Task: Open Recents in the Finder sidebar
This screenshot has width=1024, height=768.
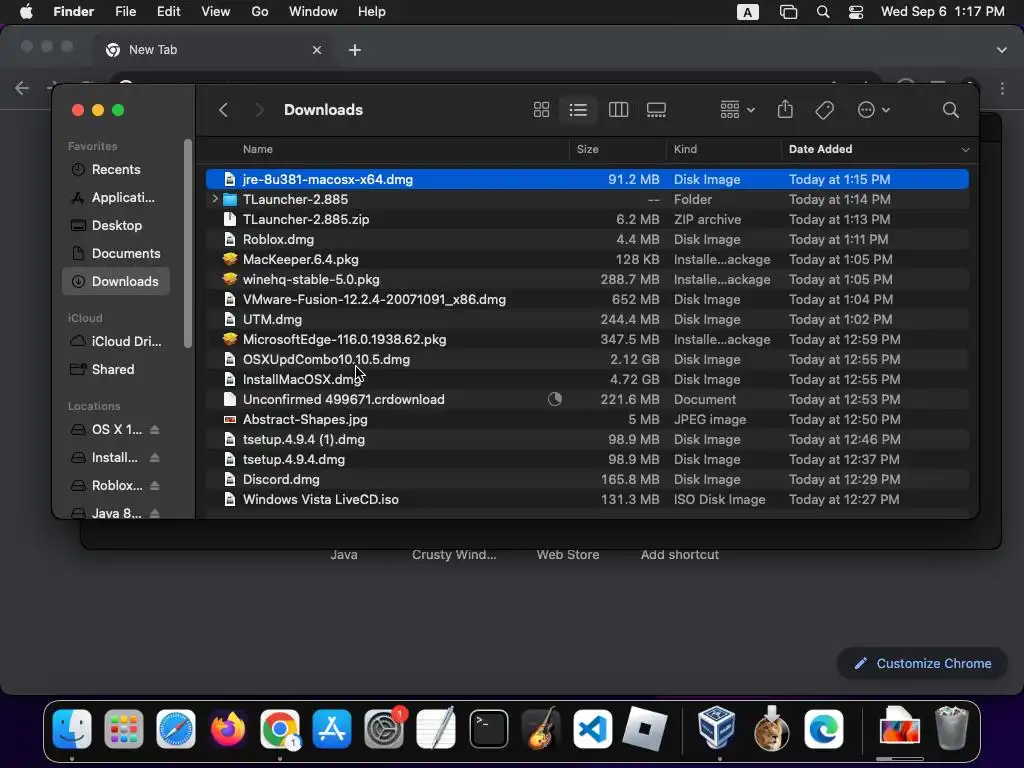Action: (115, 170)
